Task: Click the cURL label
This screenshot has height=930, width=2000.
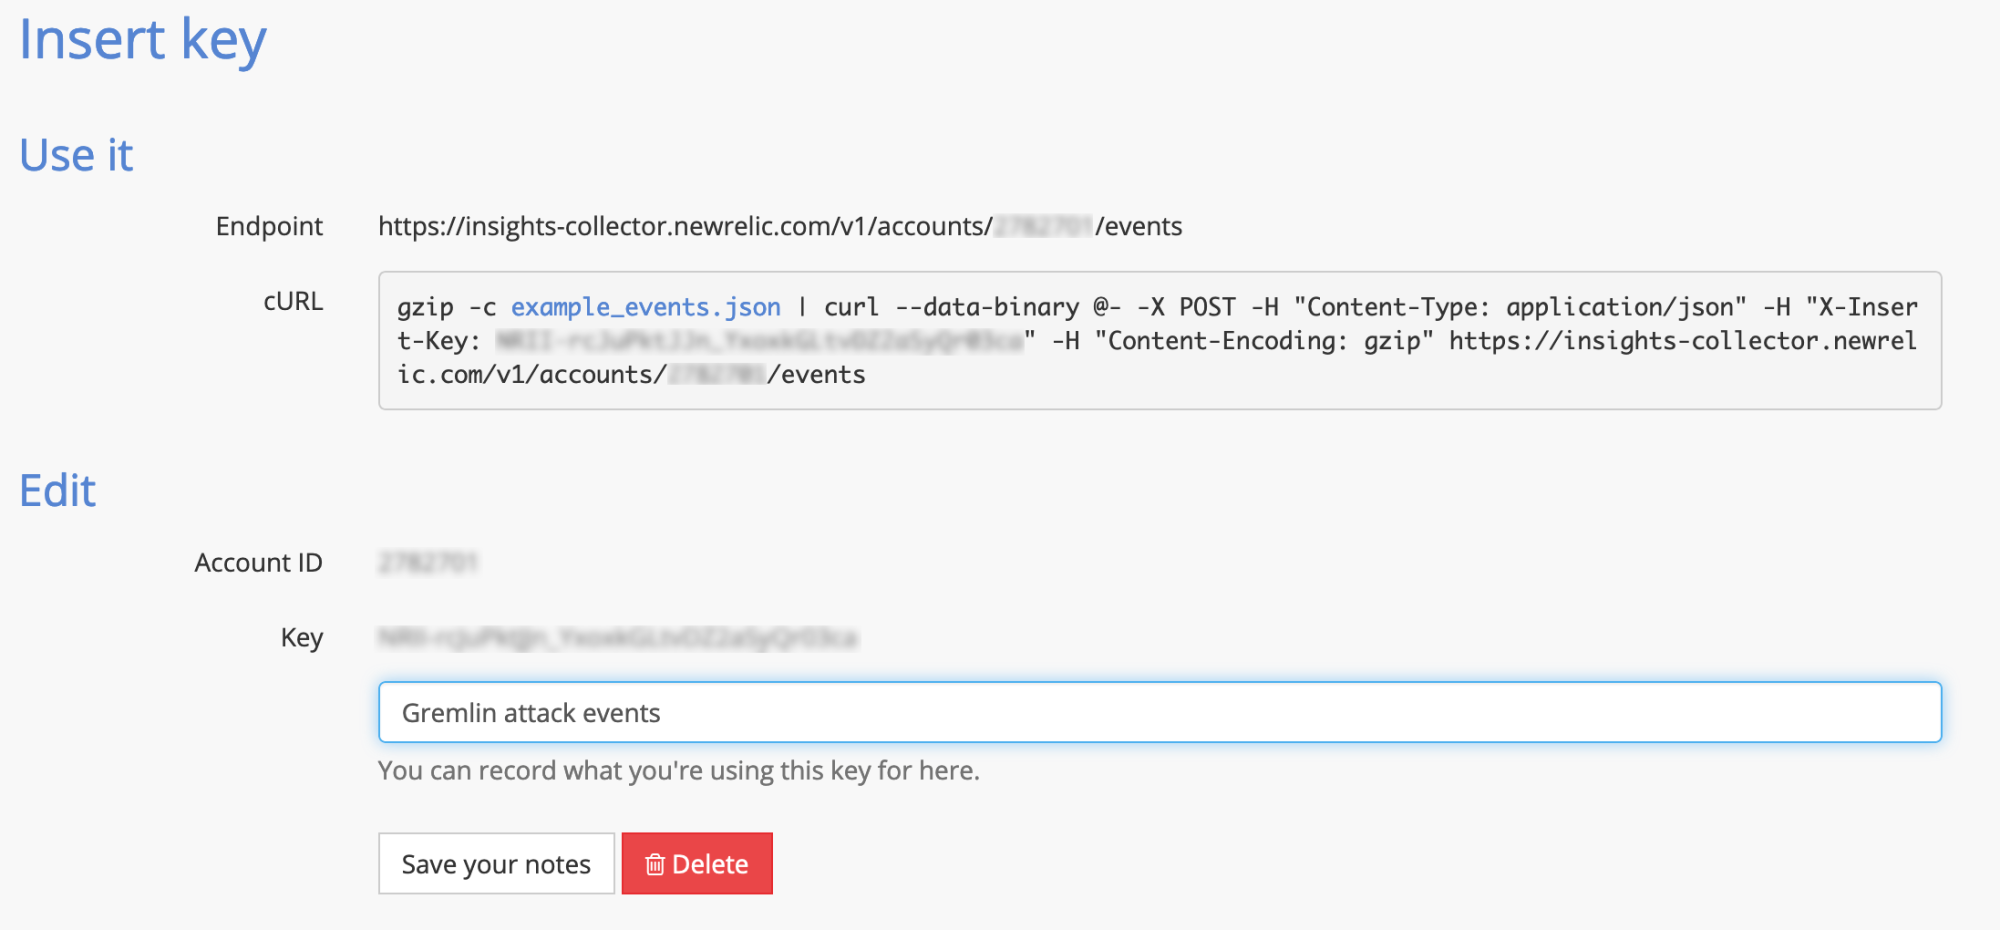Action: click(x=293, y=301)
